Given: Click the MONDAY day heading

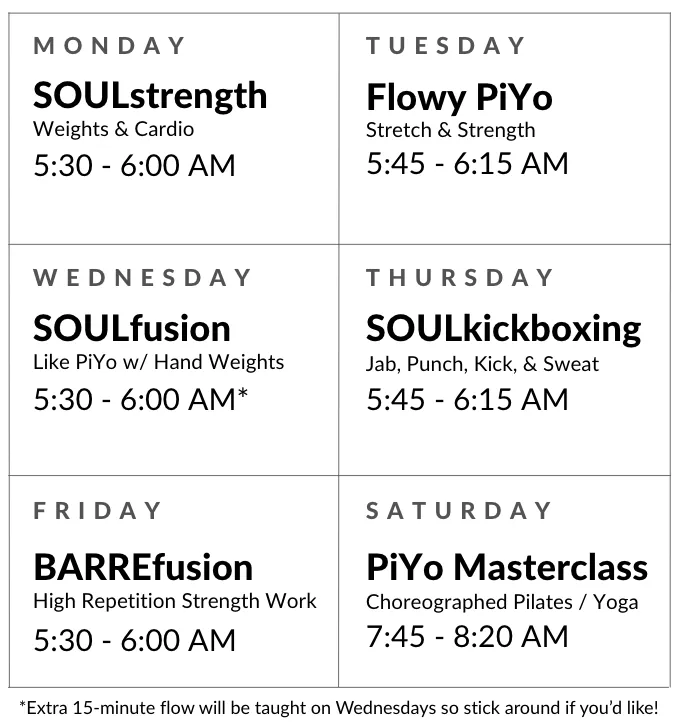Looking at the screenshot, I should (x=109, y=46).
